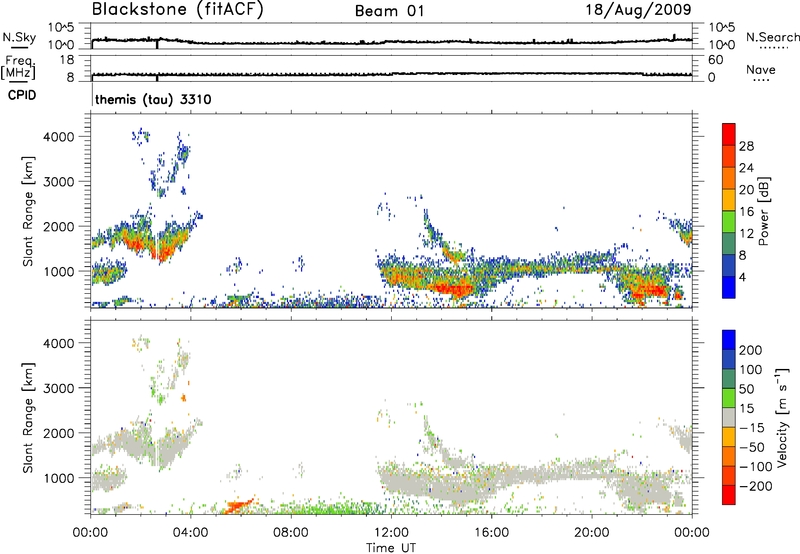
Task: Click the N.Search legend label
Action: (772, 37)
